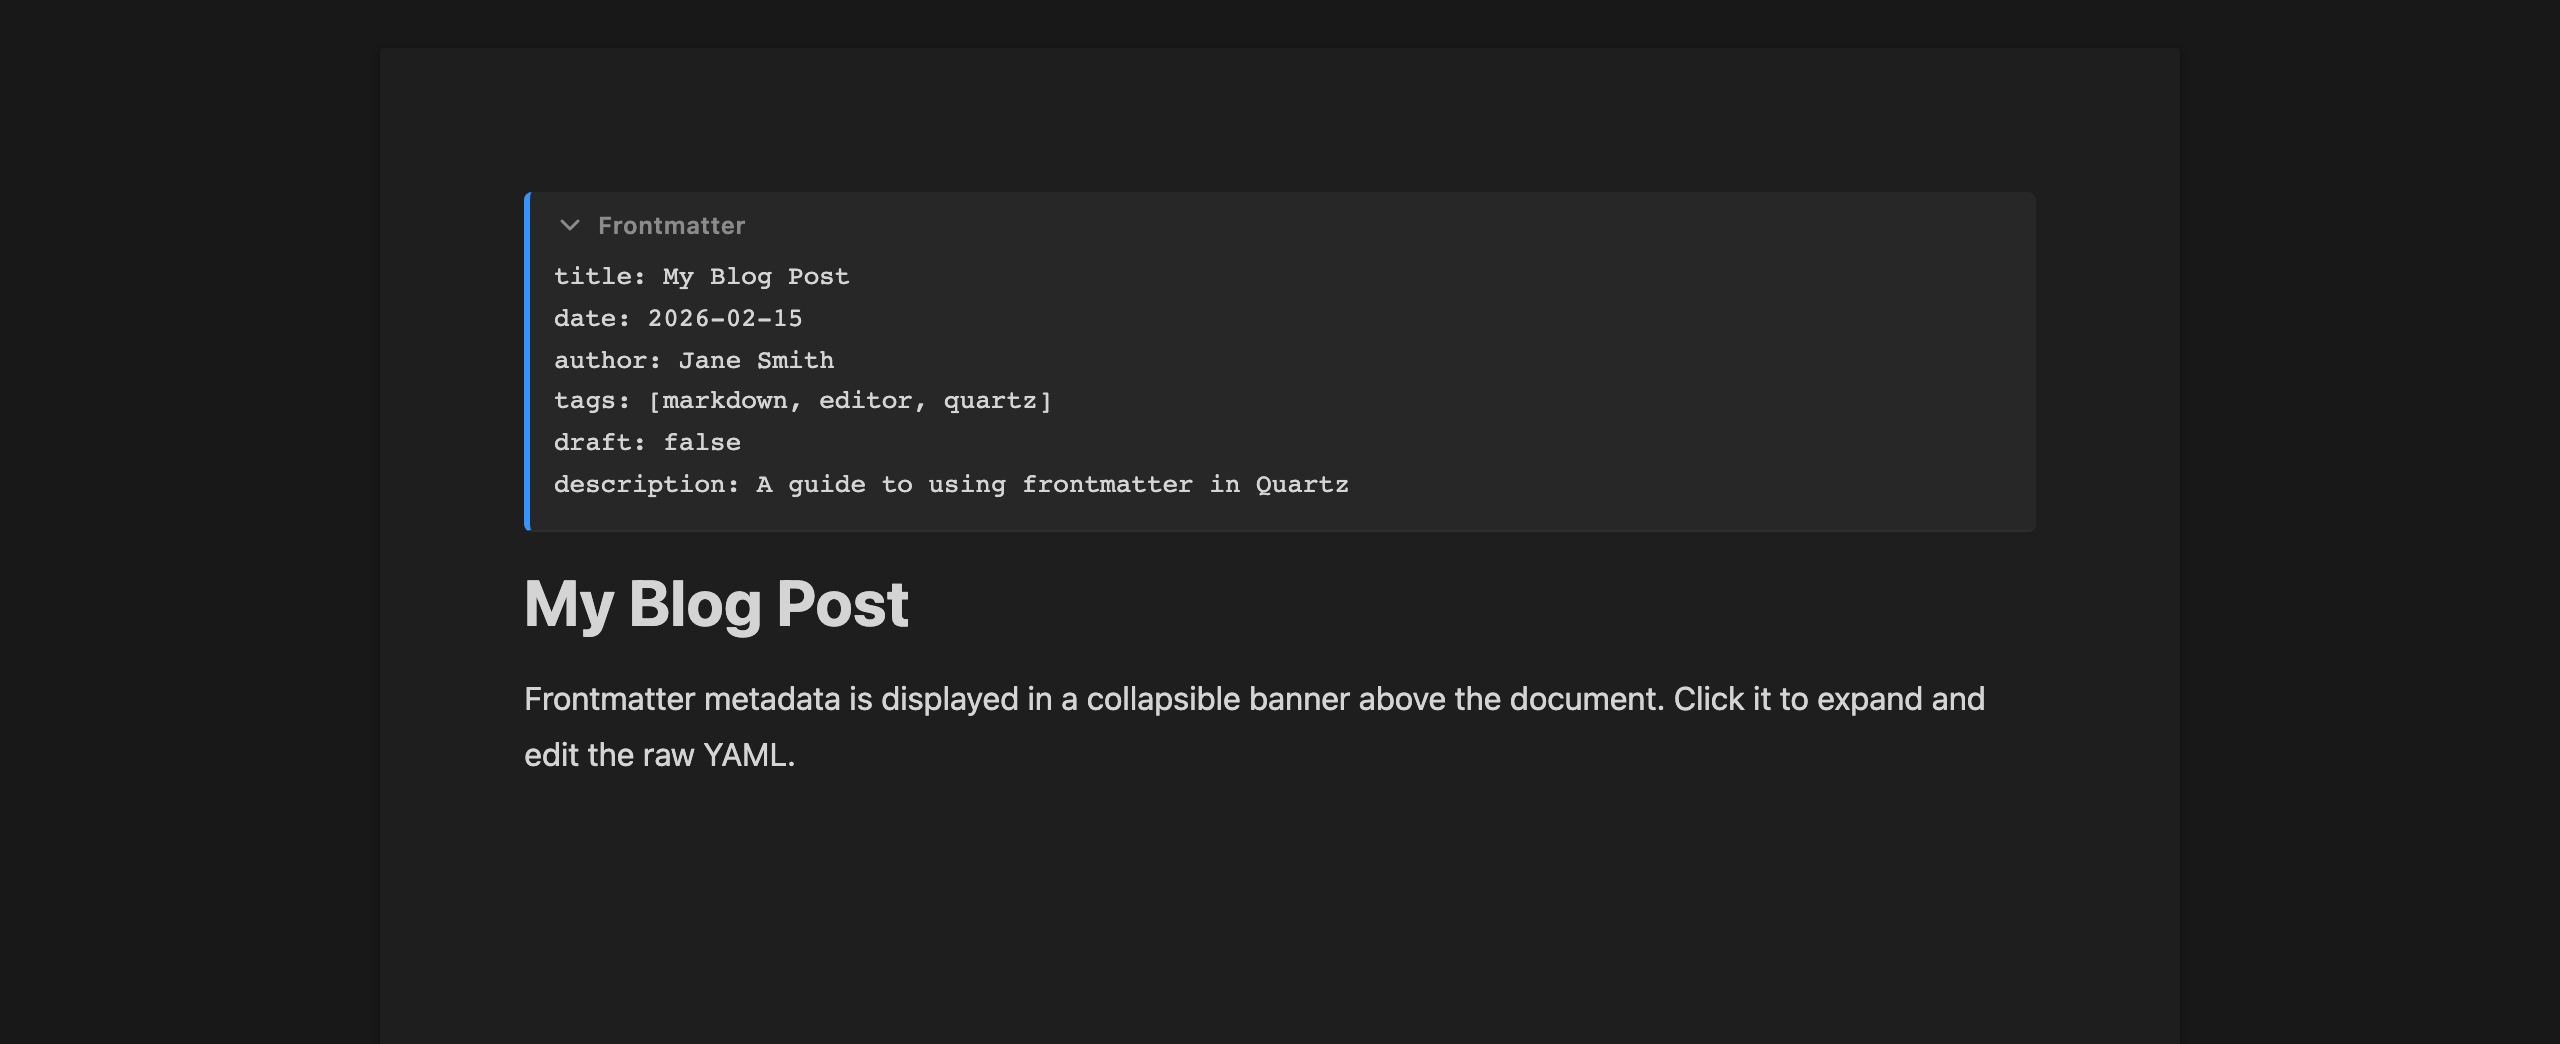This screenshot has width=2560, height=1044.
Task: Click the description line of the frontmatter
Action: tap(950, 483)
